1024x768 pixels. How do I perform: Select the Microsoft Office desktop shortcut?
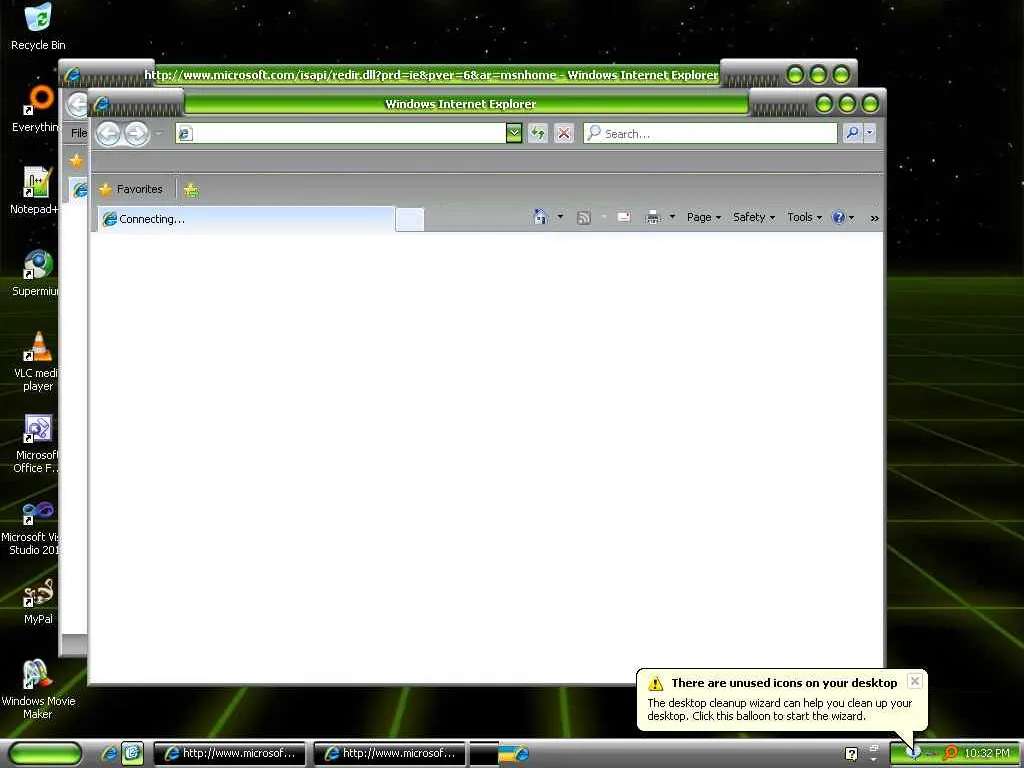tap(37, 443)
